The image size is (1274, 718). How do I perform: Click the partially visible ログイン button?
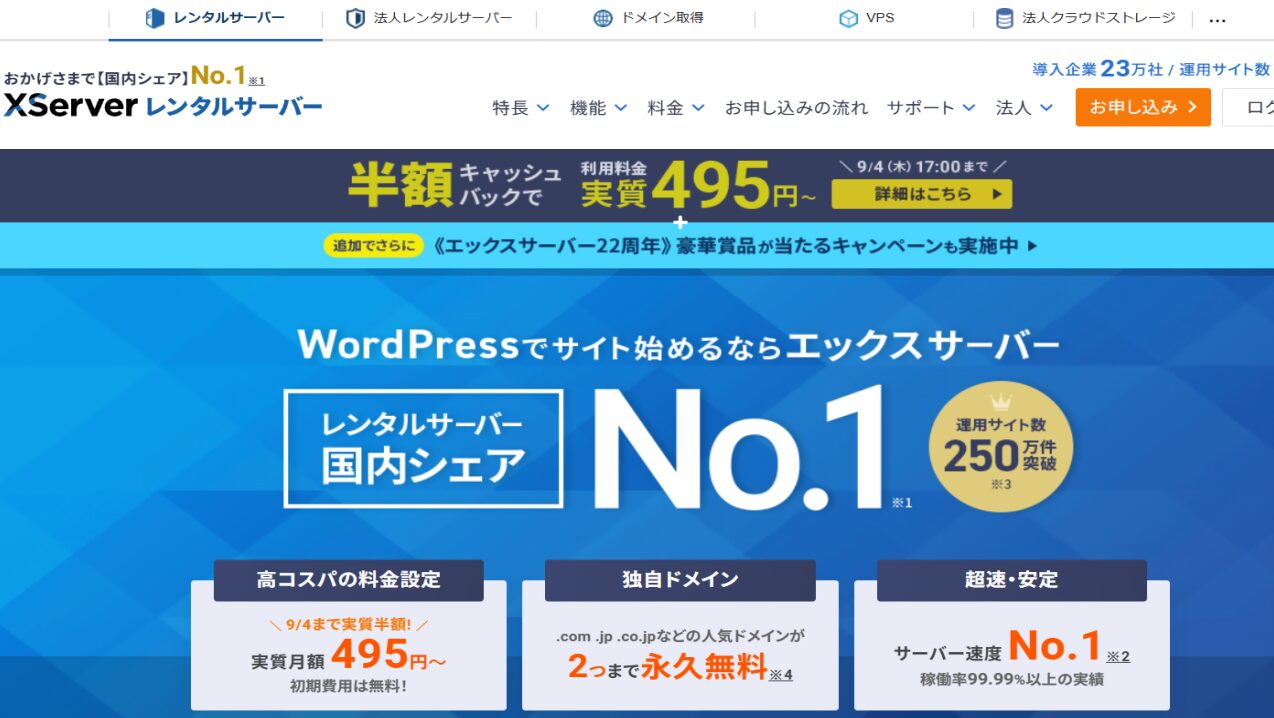(x=1249, y=107)
